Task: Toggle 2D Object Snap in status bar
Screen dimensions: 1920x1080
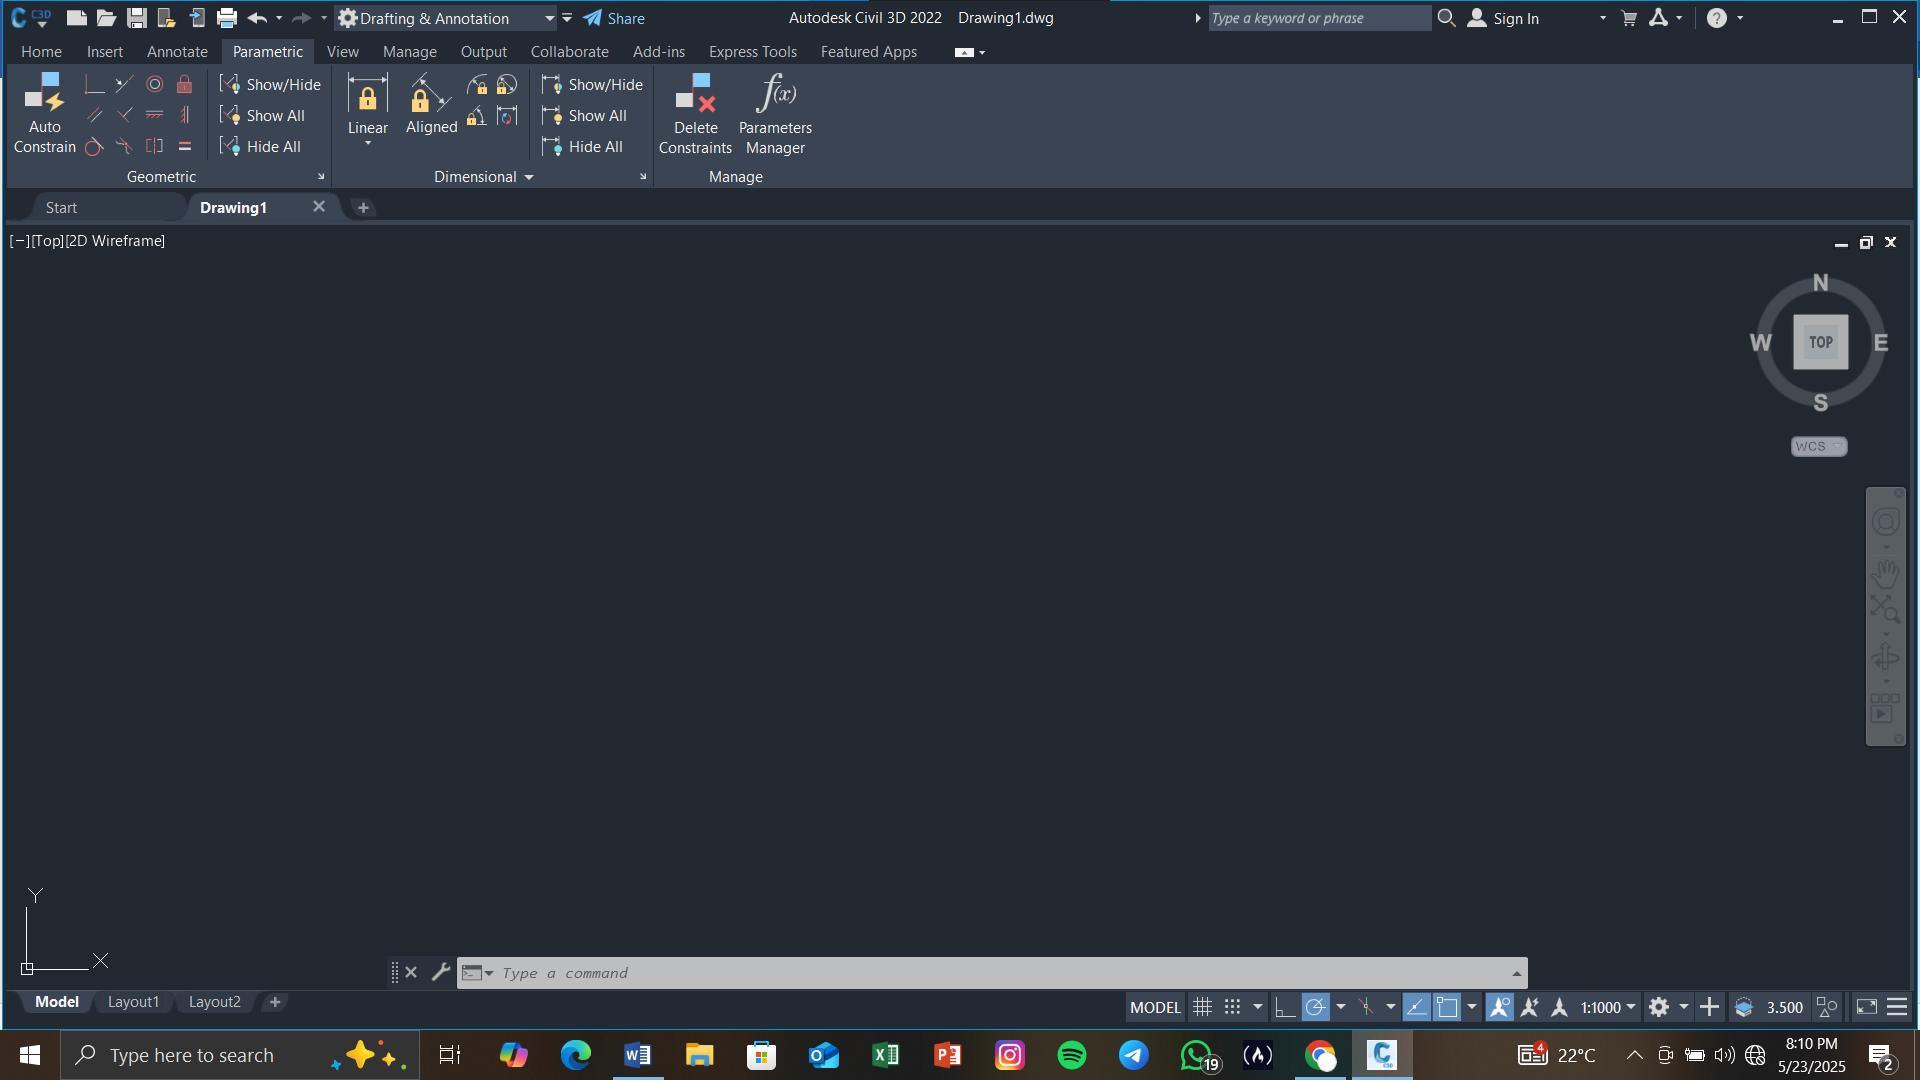Action: click(x=1447, y=1007)
